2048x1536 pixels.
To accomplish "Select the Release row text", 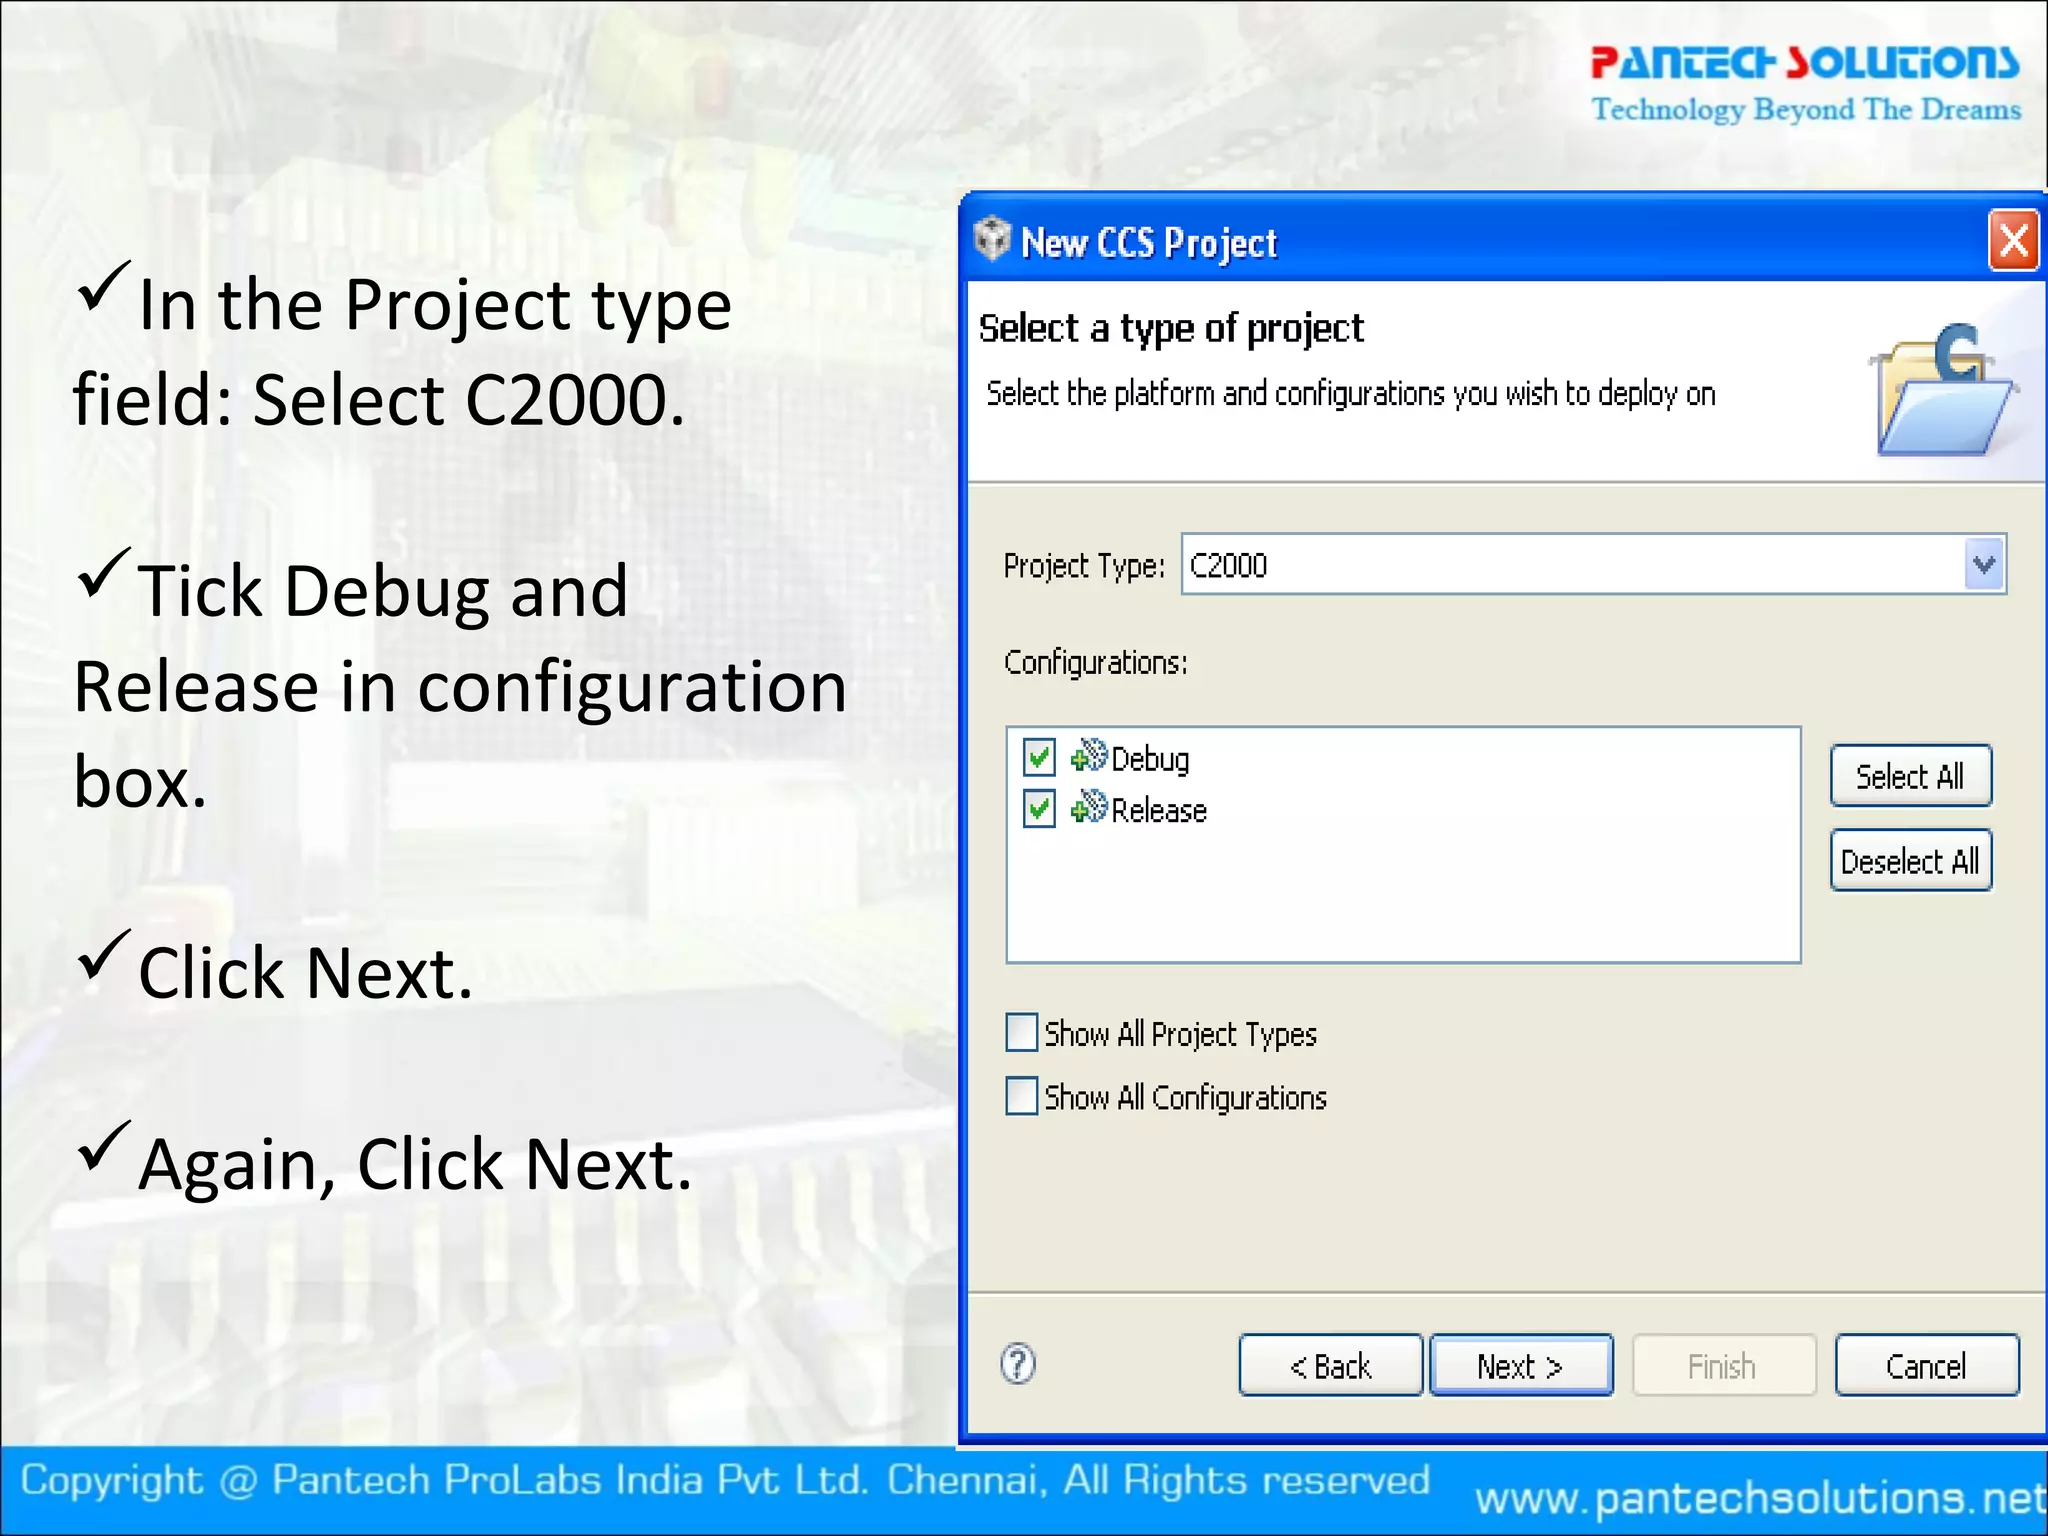I will click(1159, 810).
